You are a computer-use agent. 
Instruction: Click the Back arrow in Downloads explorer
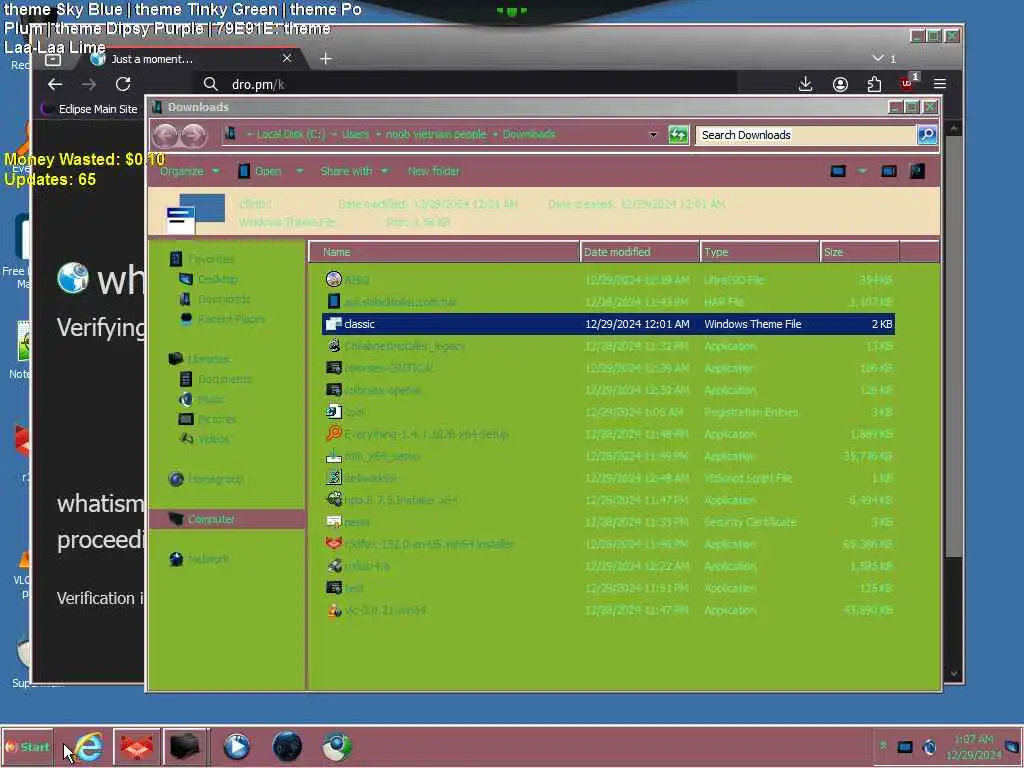click(x=166, y=135)
